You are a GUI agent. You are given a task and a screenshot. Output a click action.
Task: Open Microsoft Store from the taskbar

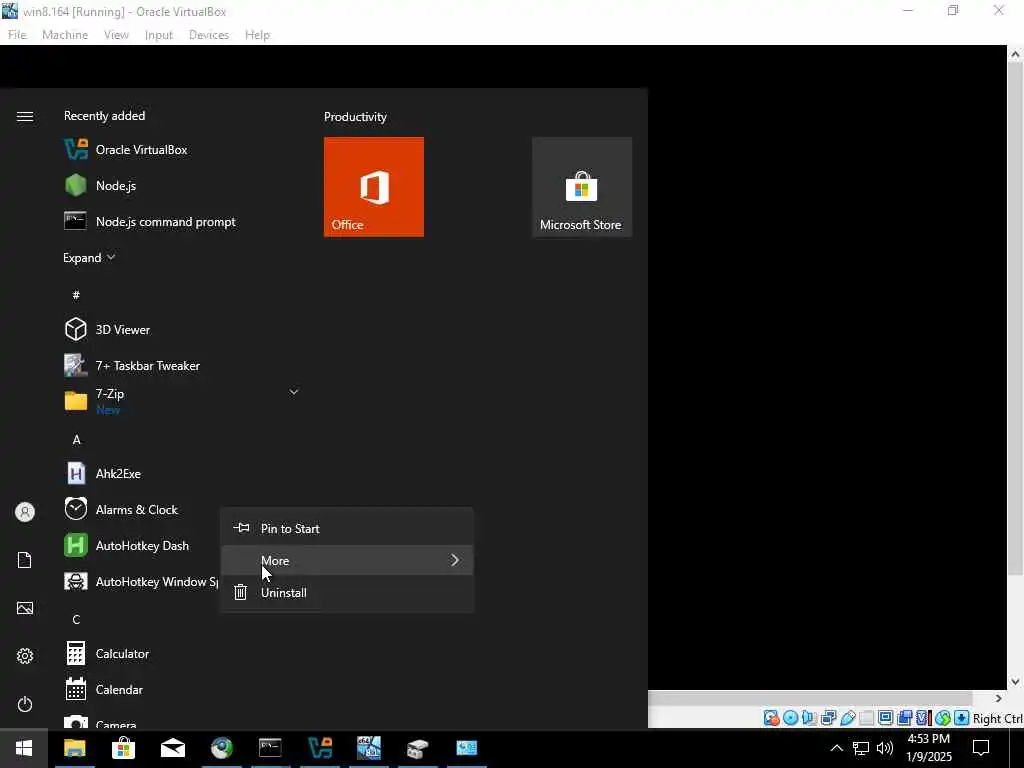pyautogui.click(x=123, y=748)
